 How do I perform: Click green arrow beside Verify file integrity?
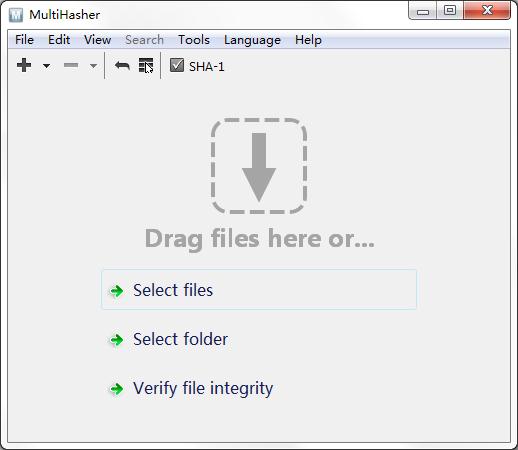coord(117,389)
